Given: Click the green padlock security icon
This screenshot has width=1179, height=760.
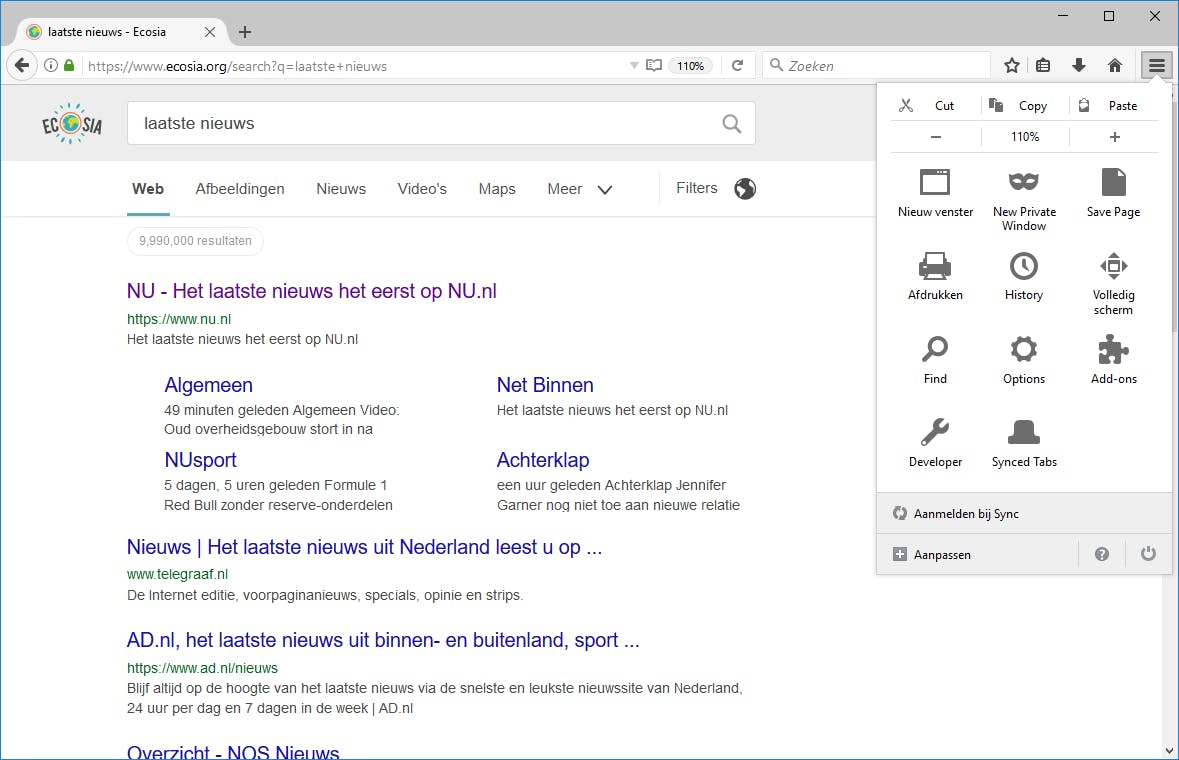Looking at the screenshot, I should [69, 65].
